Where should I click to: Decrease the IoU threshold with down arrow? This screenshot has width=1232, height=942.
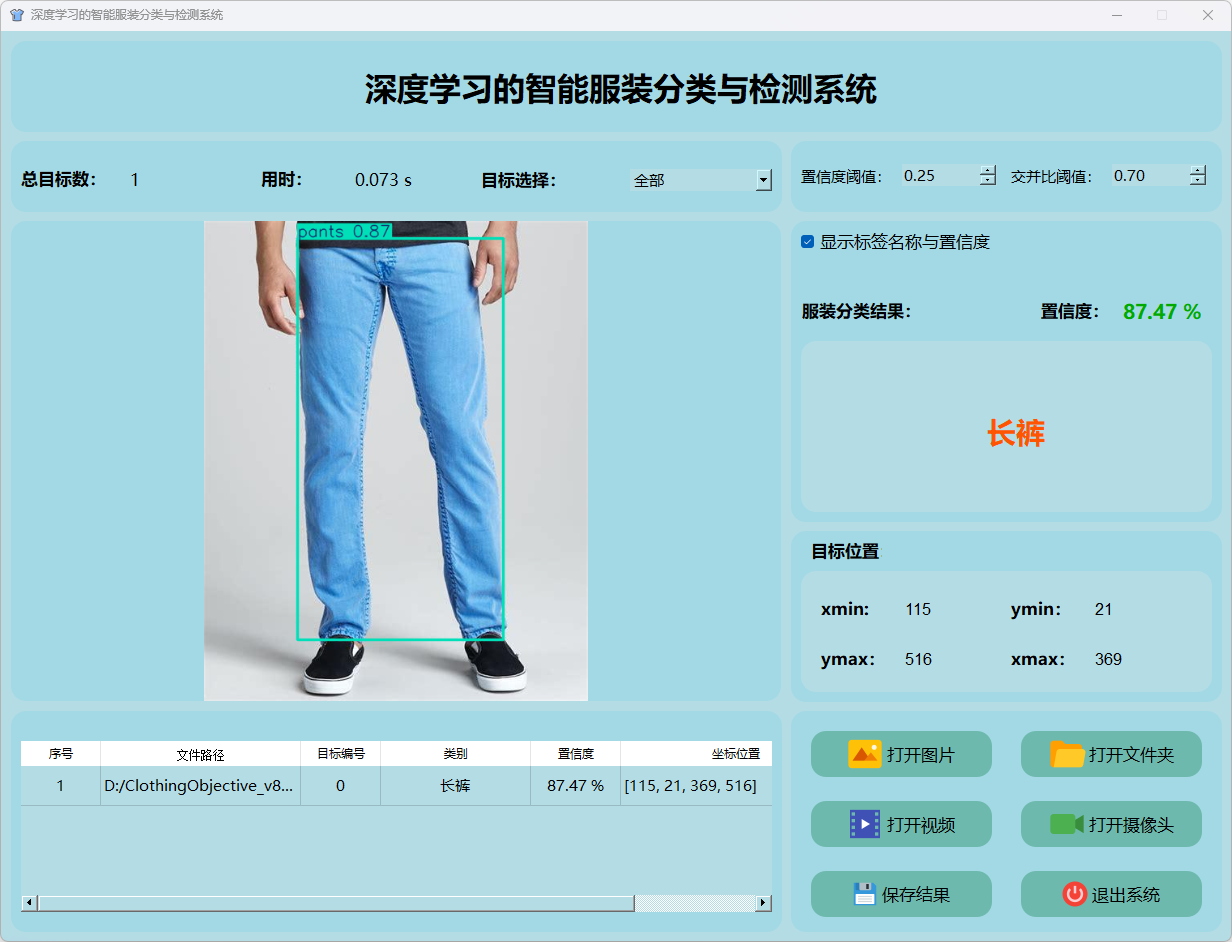coord(1198,181)
